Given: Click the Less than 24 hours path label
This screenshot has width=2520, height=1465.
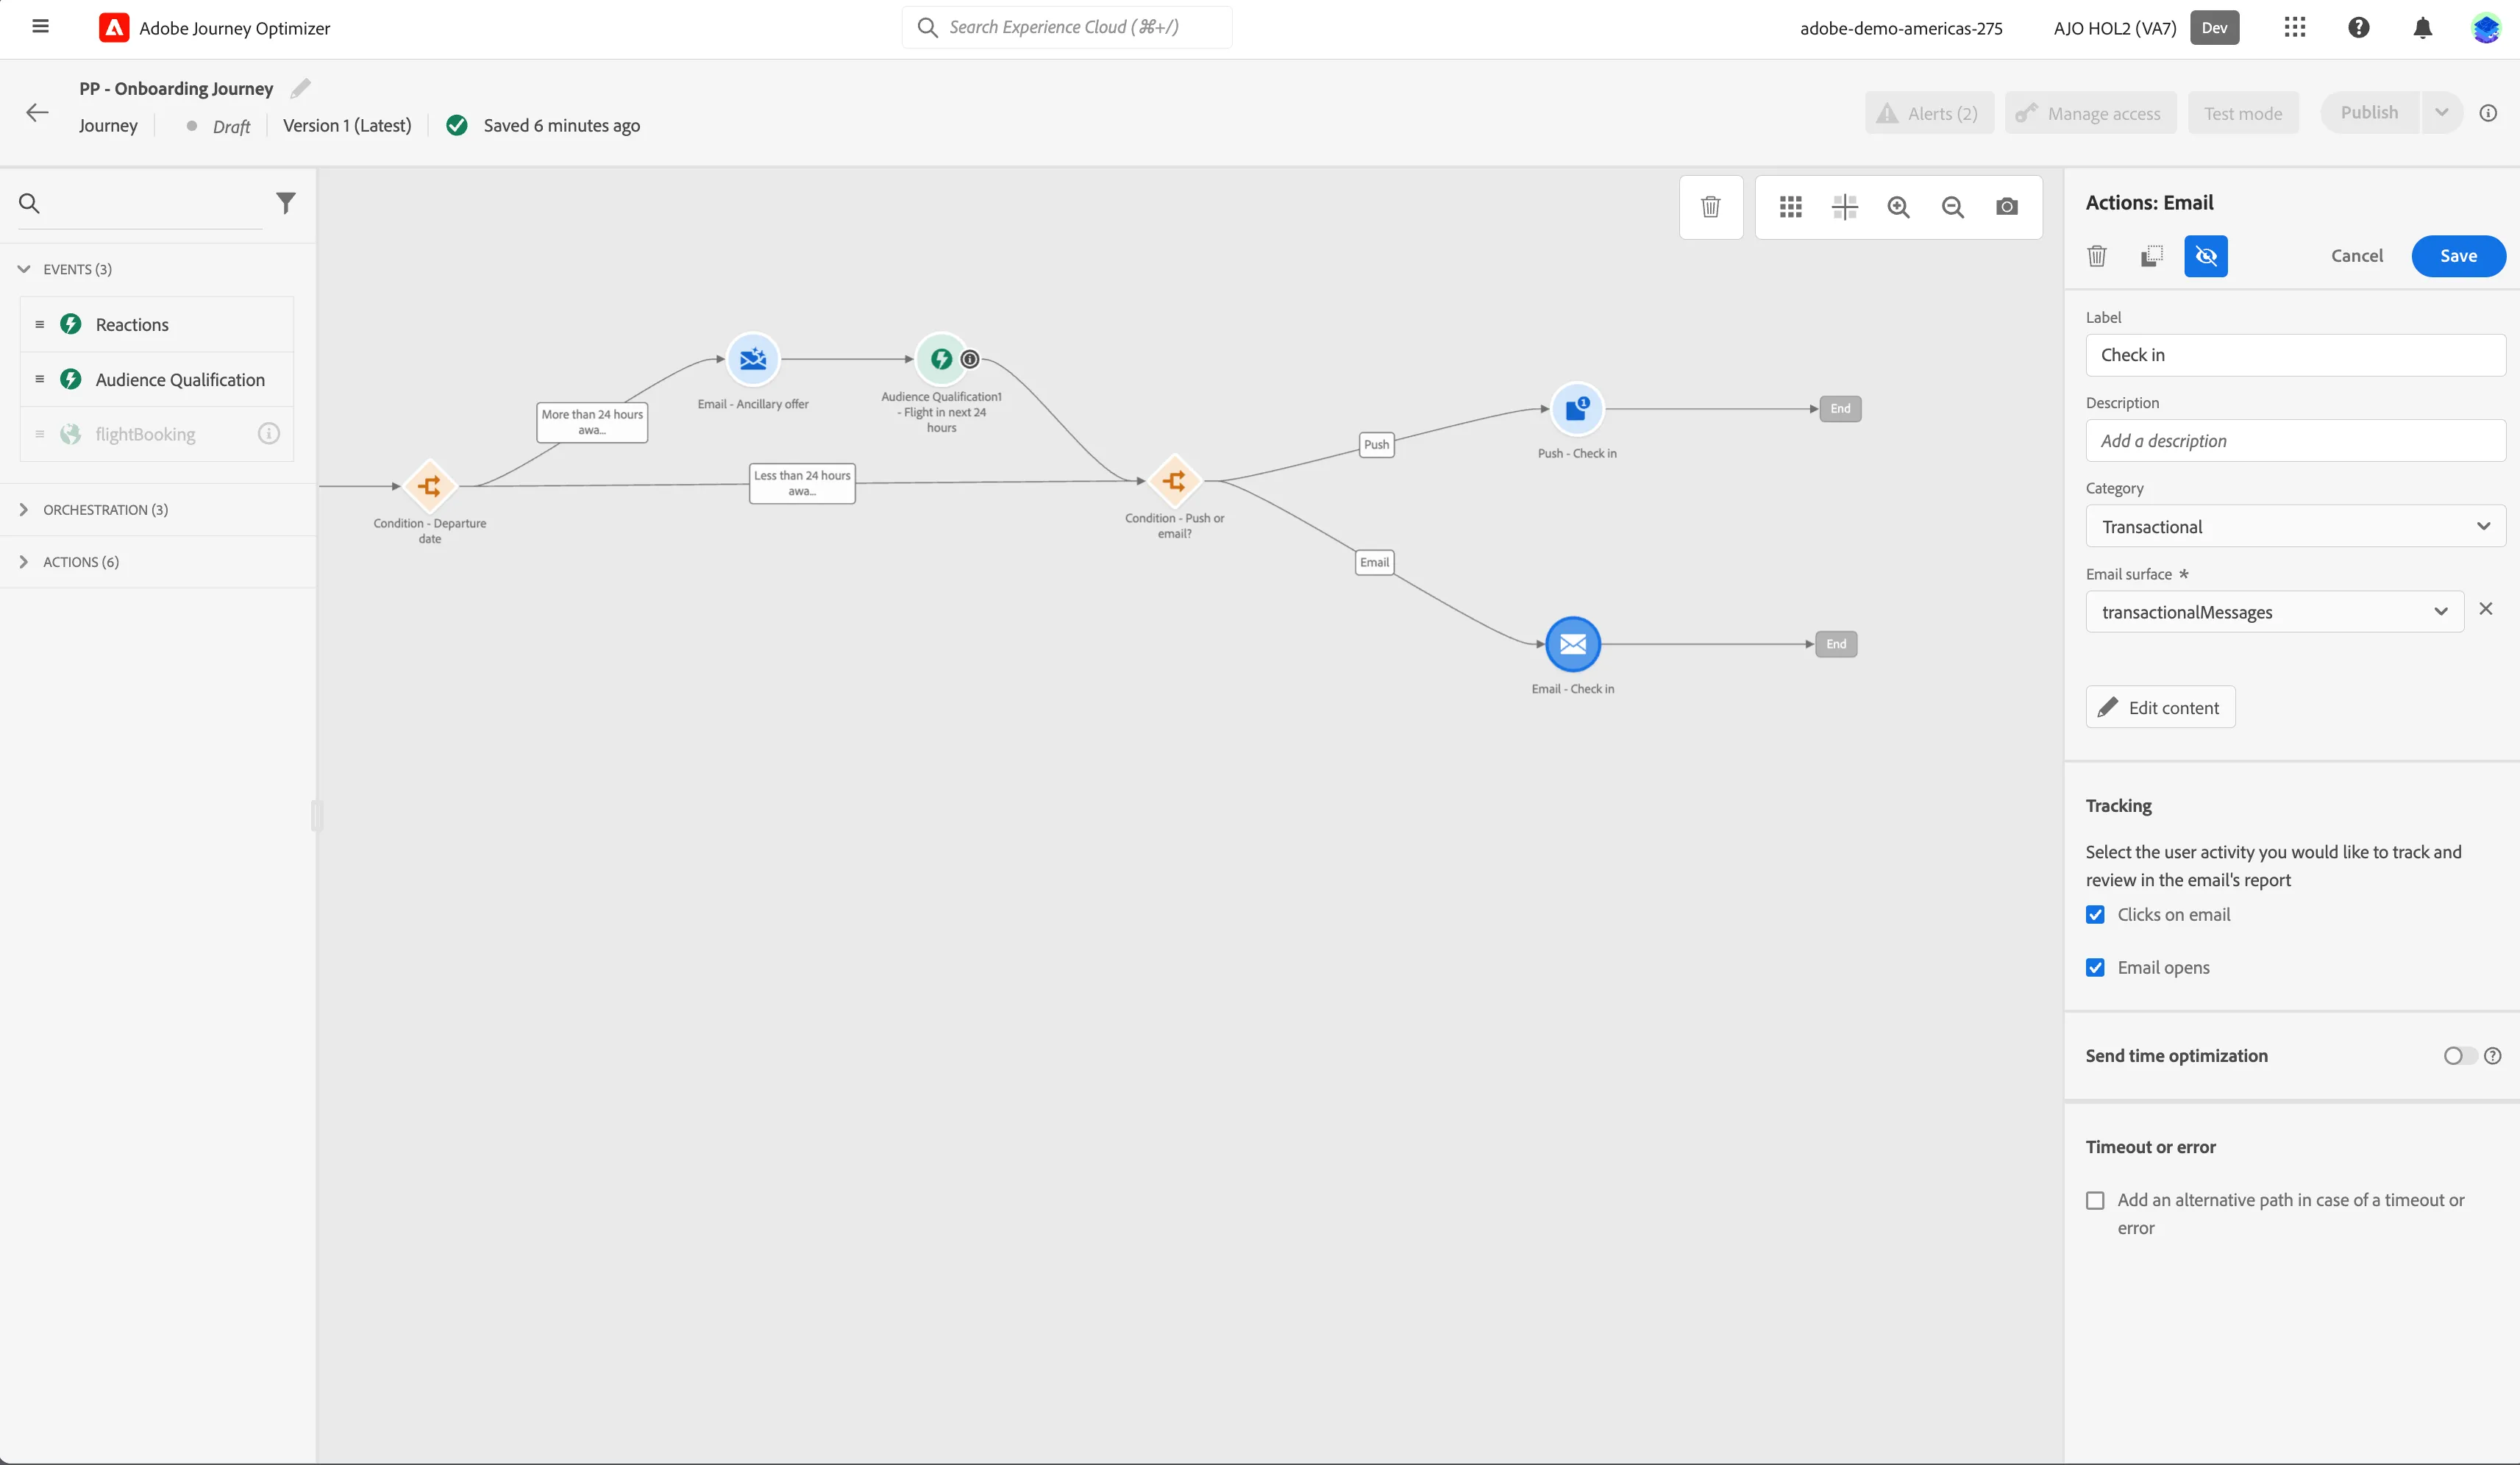Looking at the screenshot, I should [x=802, y=483].
